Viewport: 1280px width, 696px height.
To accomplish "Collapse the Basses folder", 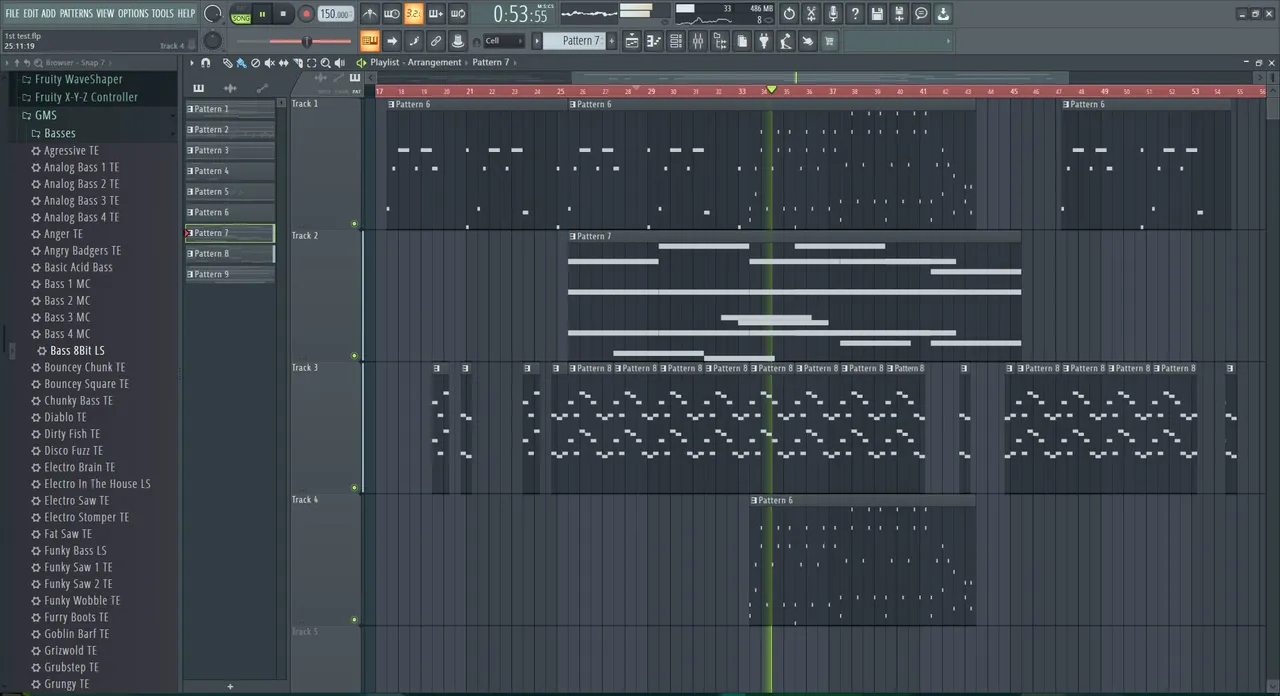I will (x=59, y=133).
